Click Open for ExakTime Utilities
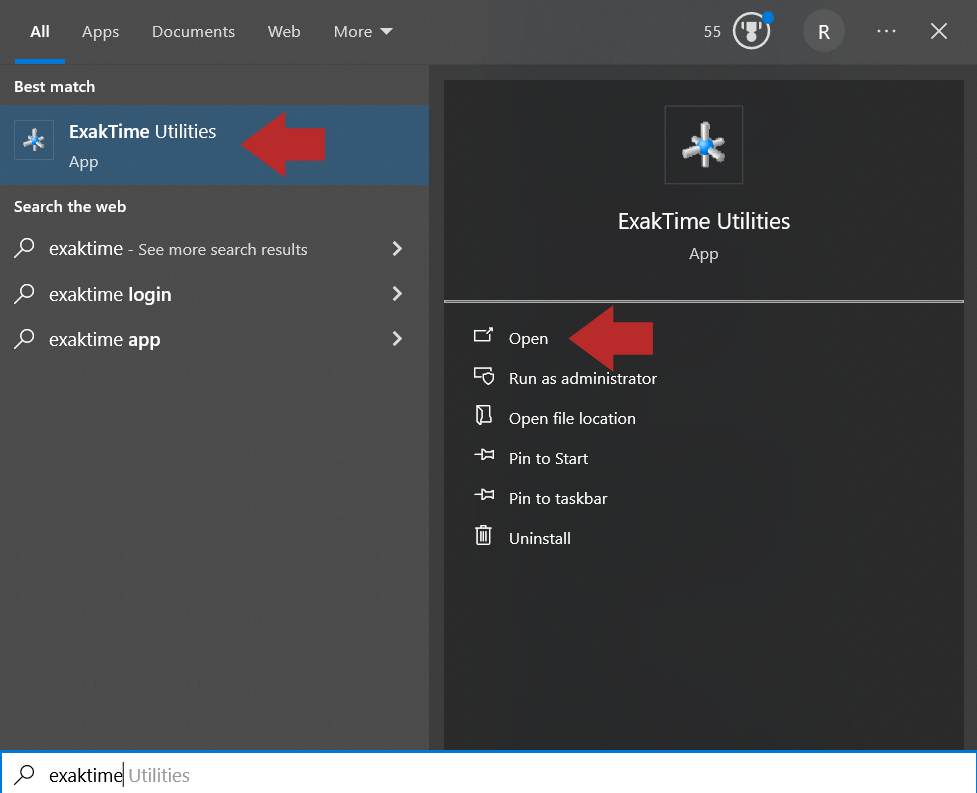Viewport: 977px width, 793px height. click(x=528, y=338)
